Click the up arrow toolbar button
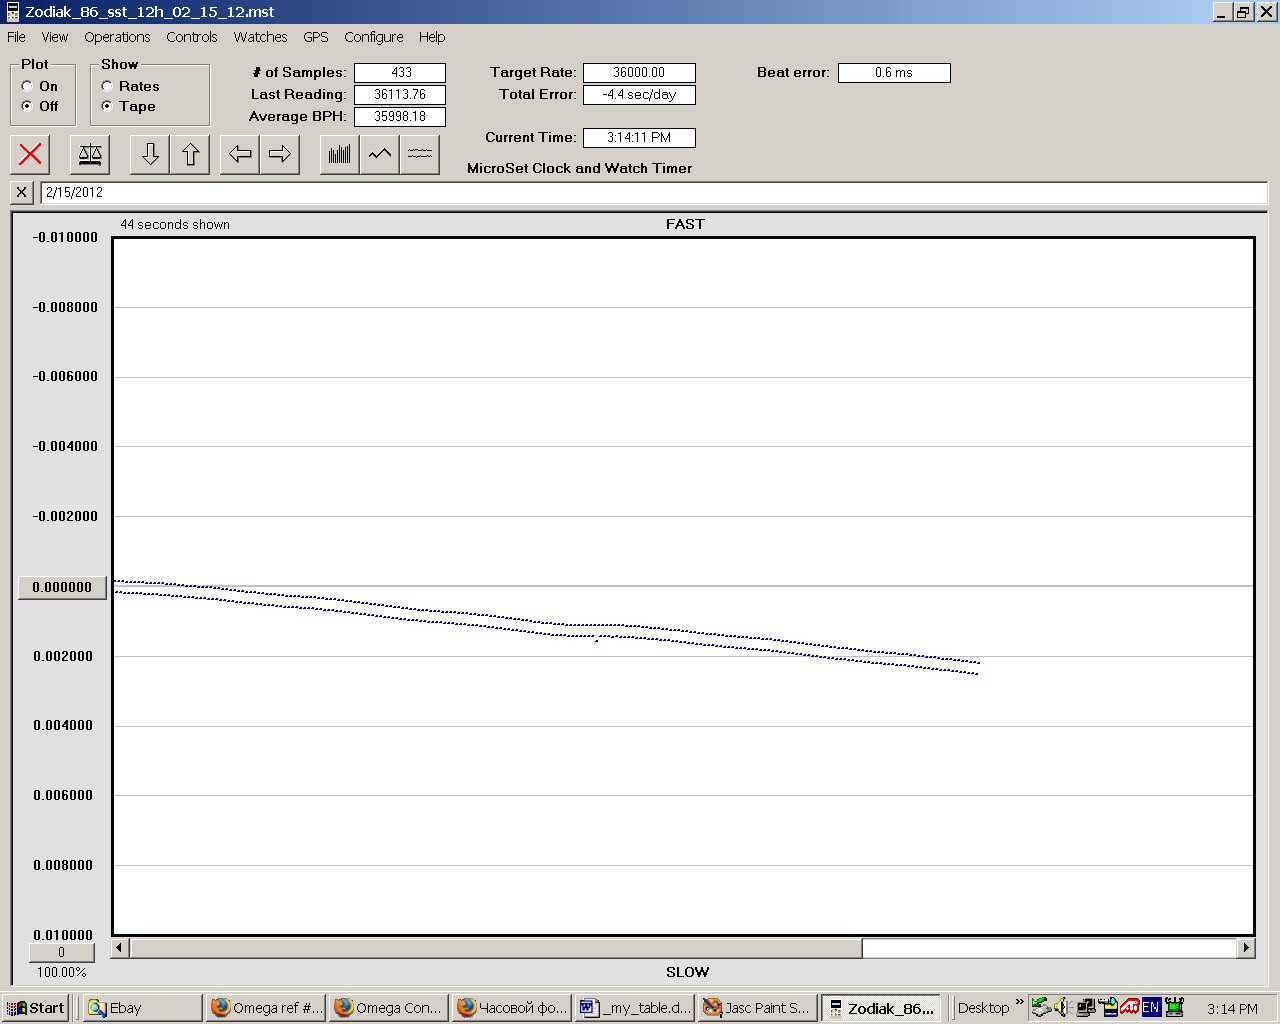Viewport: 1280px width, 1024px height. point(190,154)
